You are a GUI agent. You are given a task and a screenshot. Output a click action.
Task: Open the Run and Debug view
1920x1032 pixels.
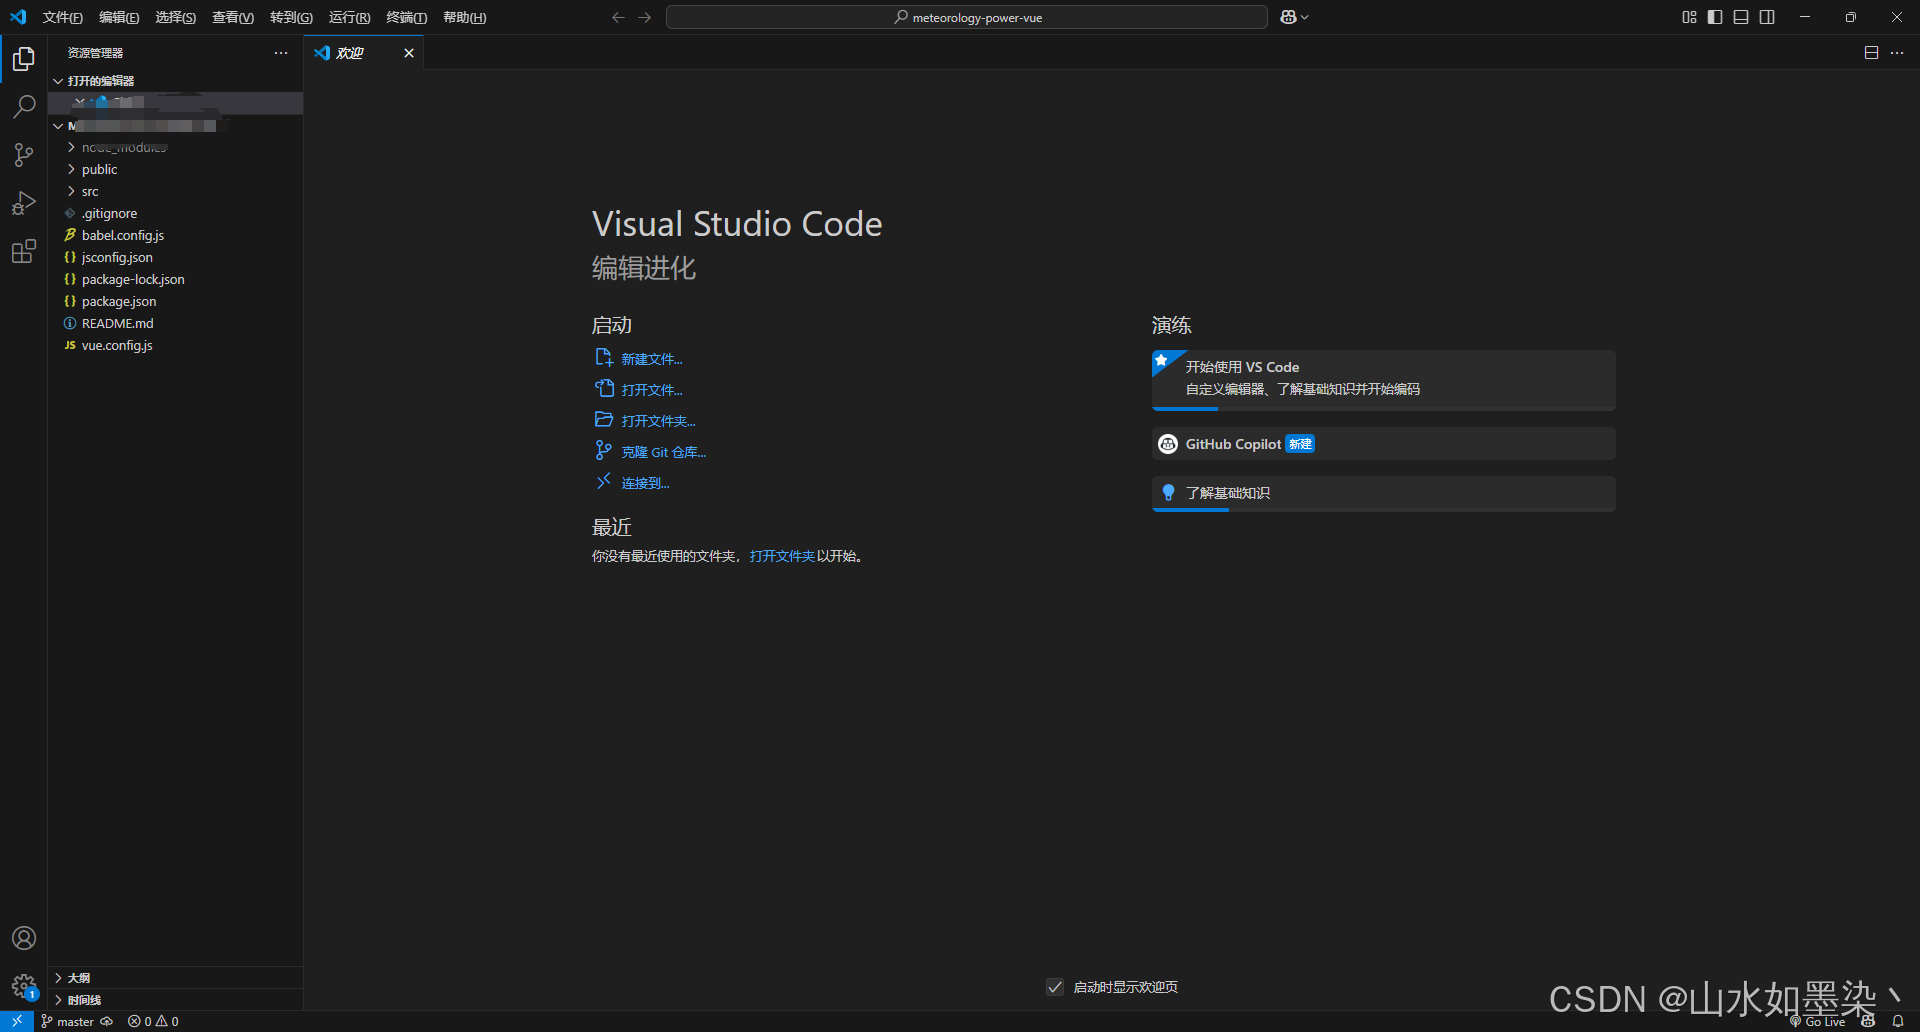24,203
